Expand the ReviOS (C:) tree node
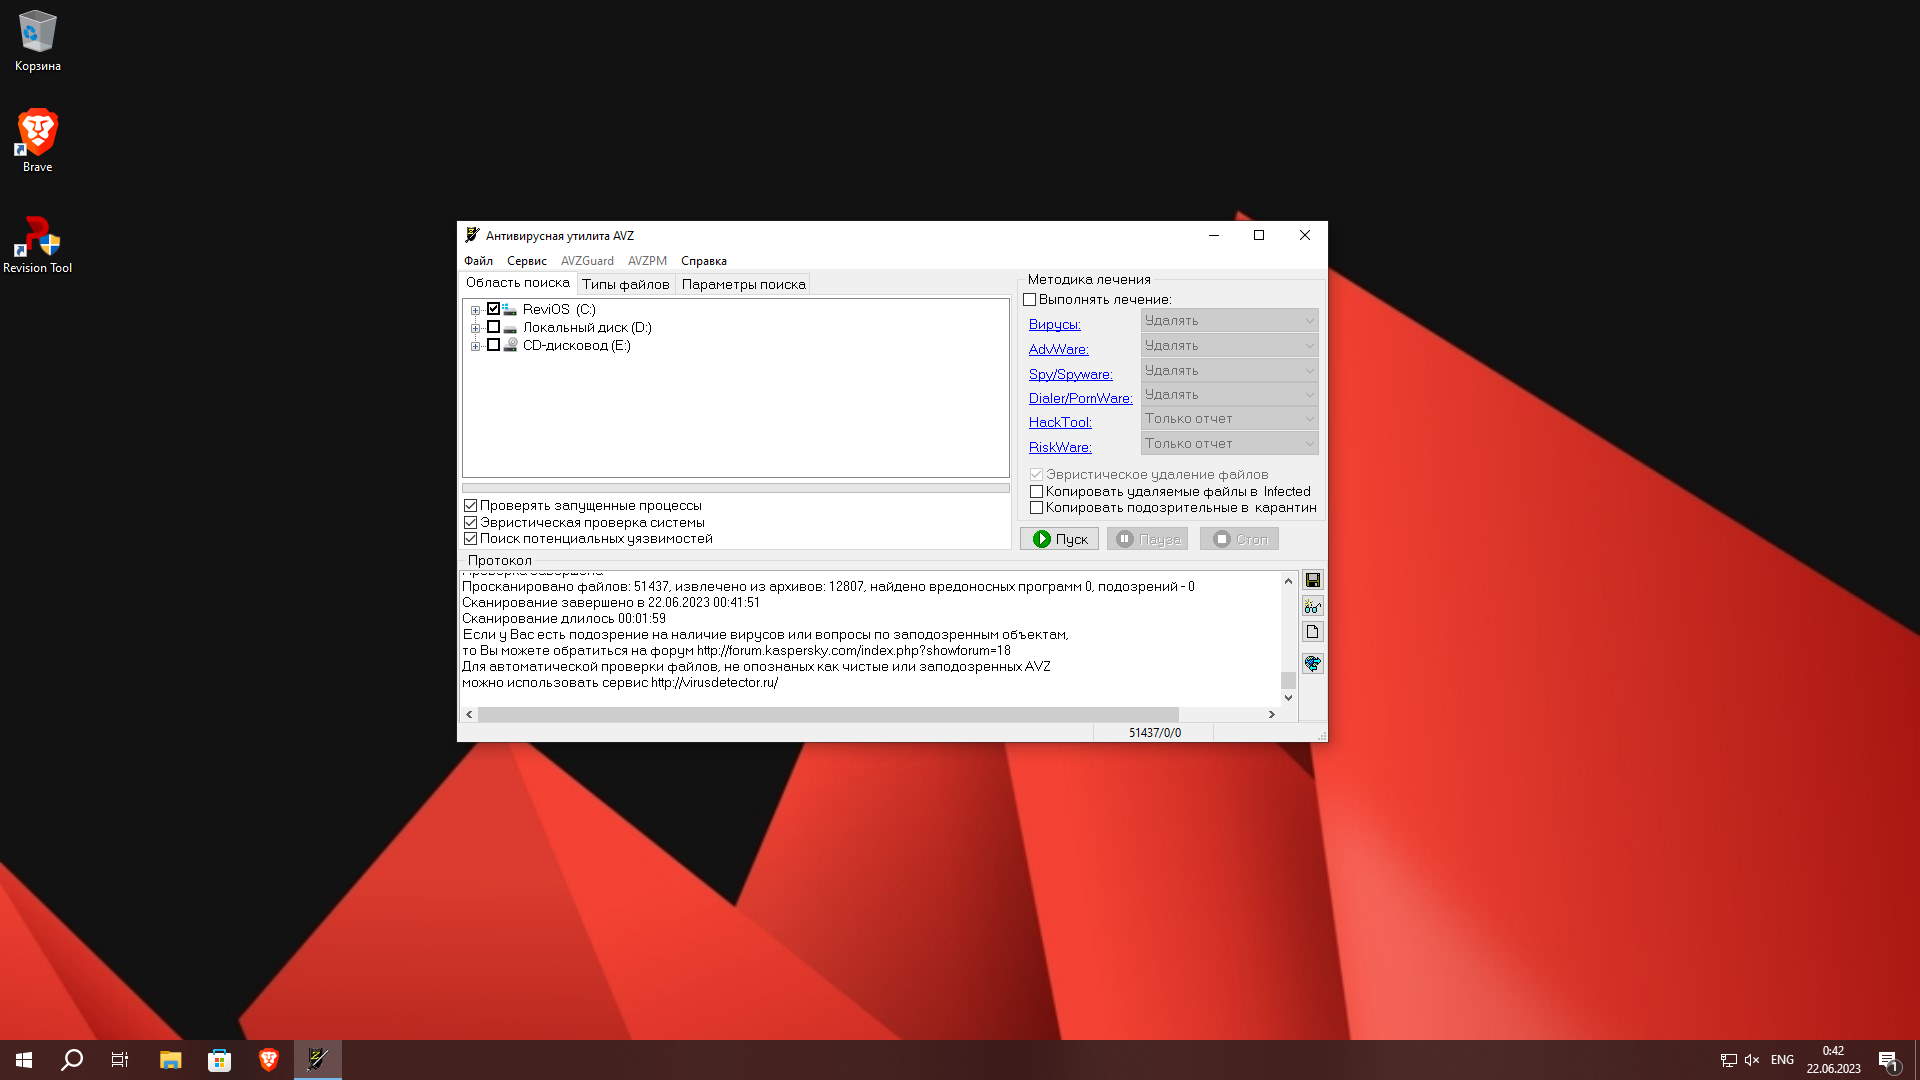This screenshot has height=1080, width=1920. point(475,310)
